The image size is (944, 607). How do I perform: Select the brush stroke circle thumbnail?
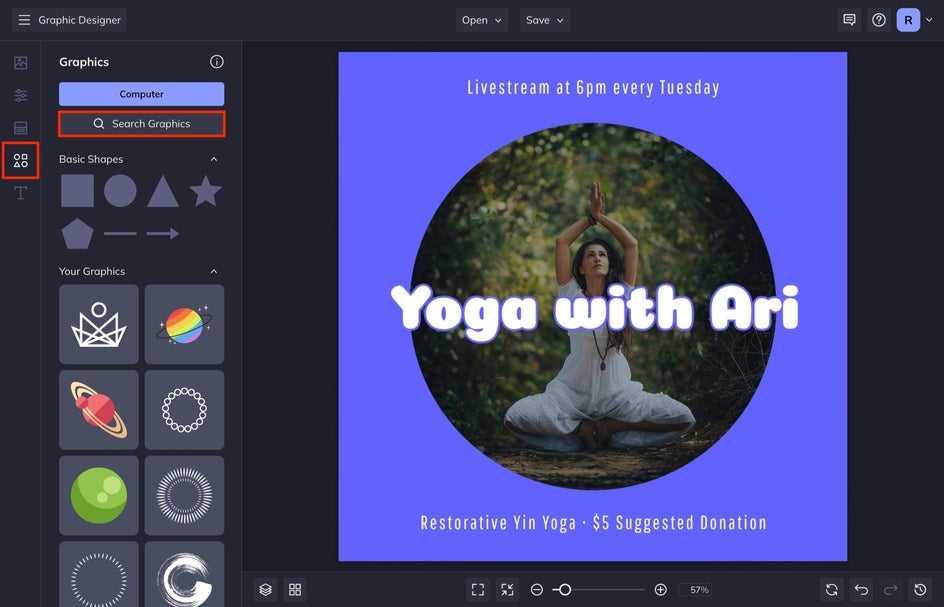[184, 574]
